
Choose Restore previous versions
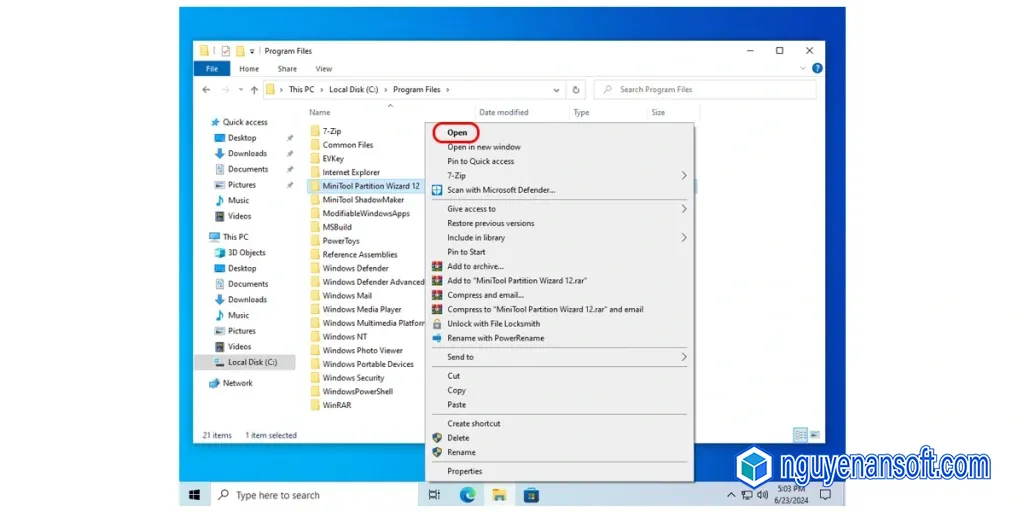[490, 223]
